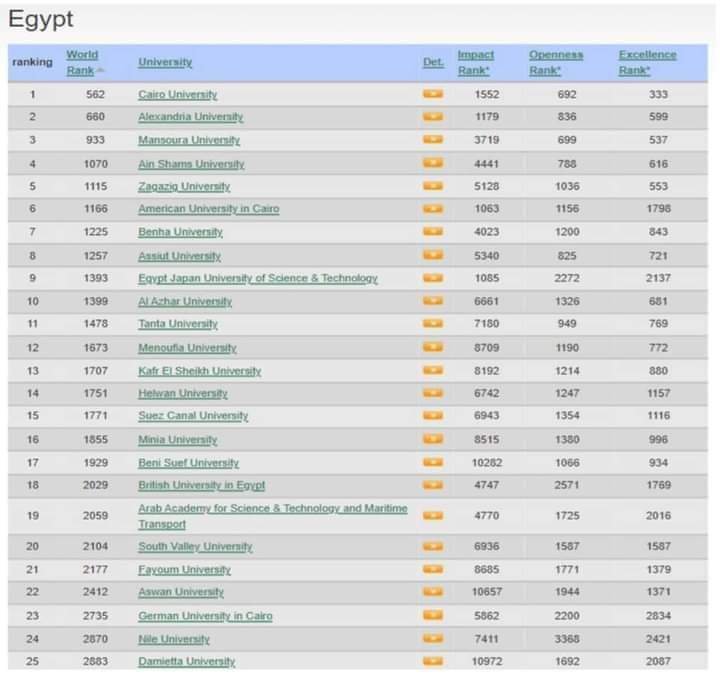The width and height of the screenshot is (720, 678).
Task: Open details icon for Al Azhar University
Action: tap(433, 301)
